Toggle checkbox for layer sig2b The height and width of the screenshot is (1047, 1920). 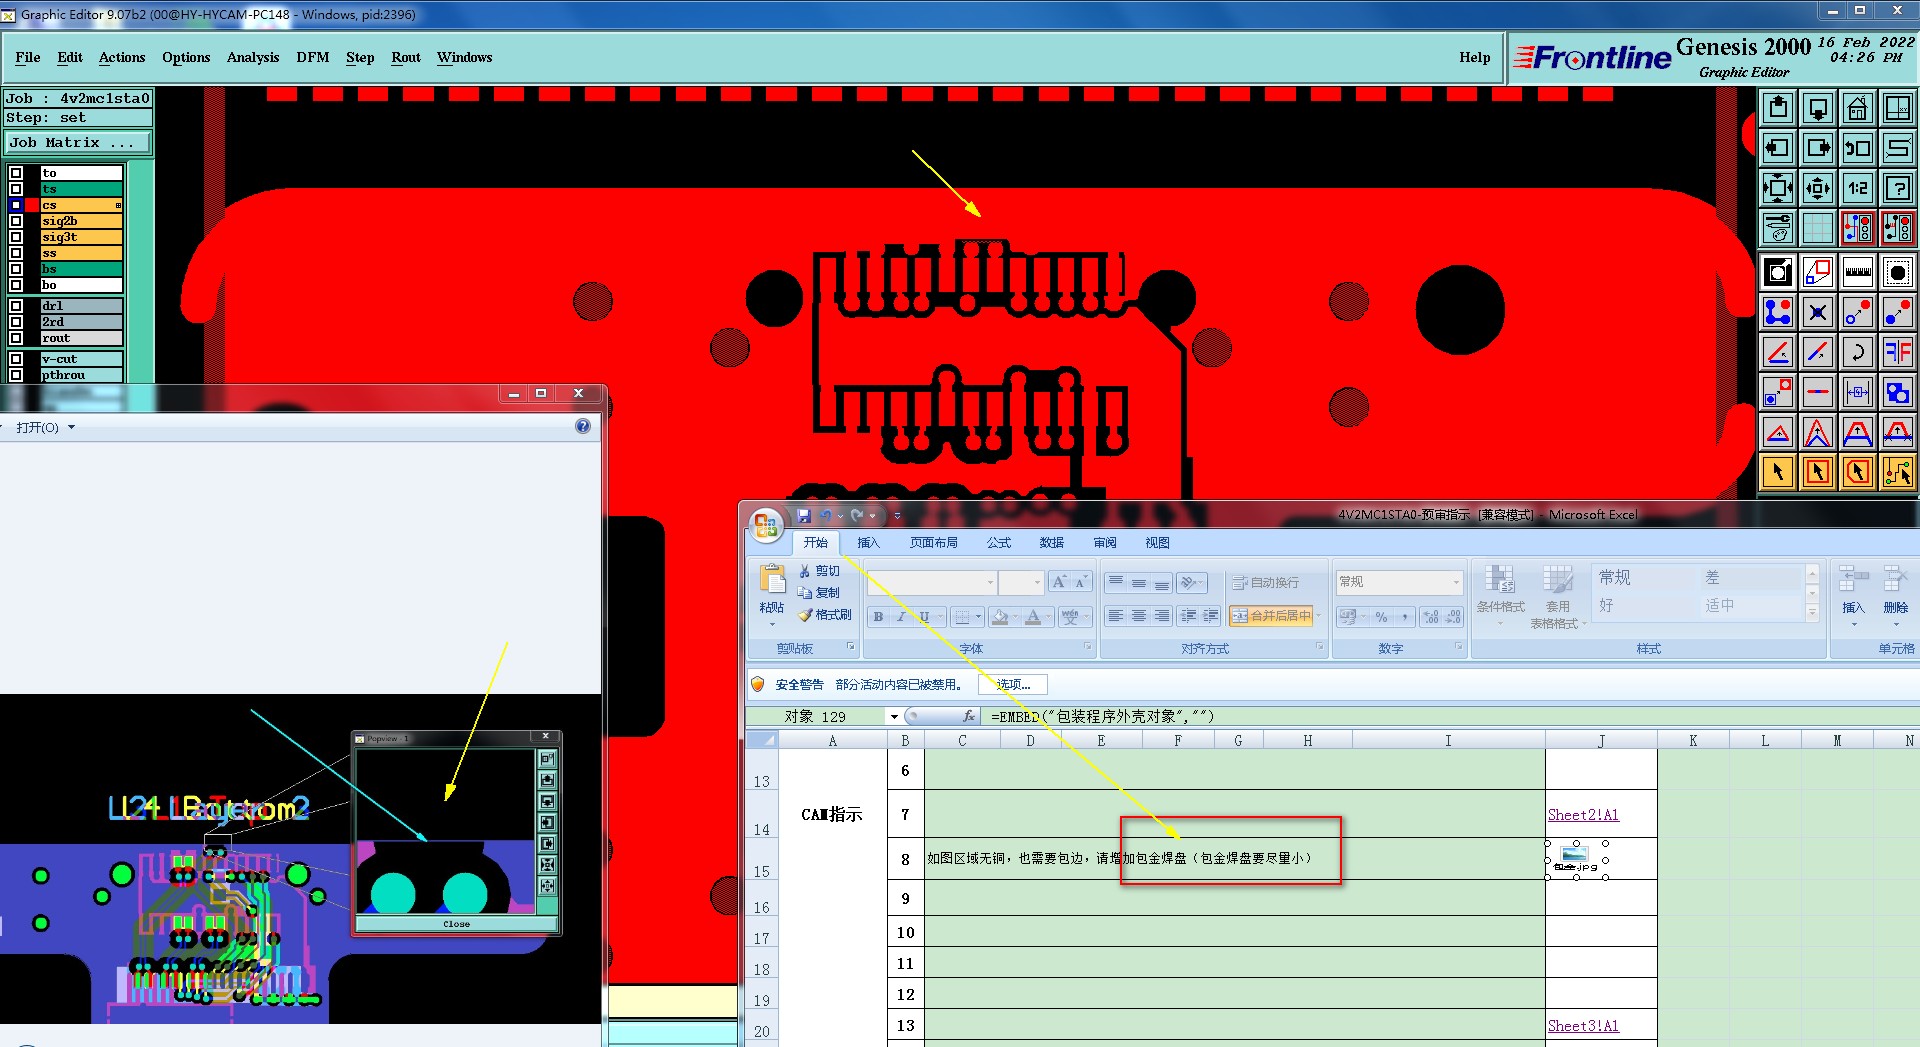pyautogui.click(x=16, y=221)
